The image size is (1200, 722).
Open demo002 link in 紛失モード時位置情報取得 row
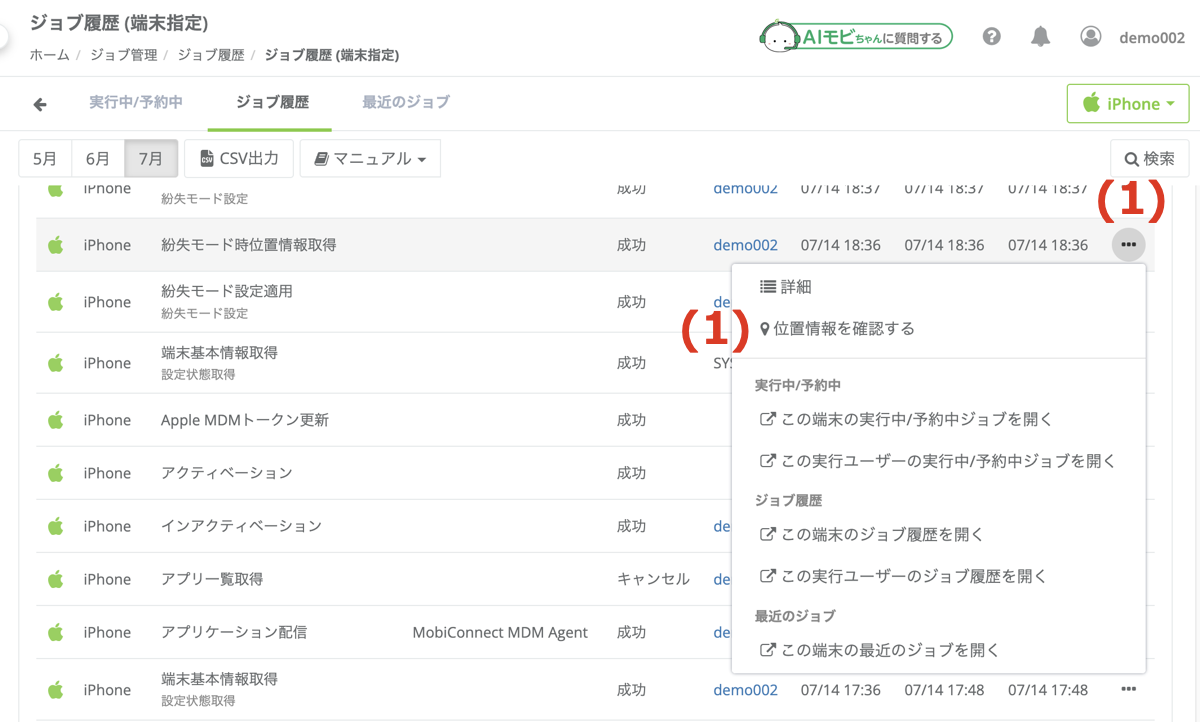745,245
